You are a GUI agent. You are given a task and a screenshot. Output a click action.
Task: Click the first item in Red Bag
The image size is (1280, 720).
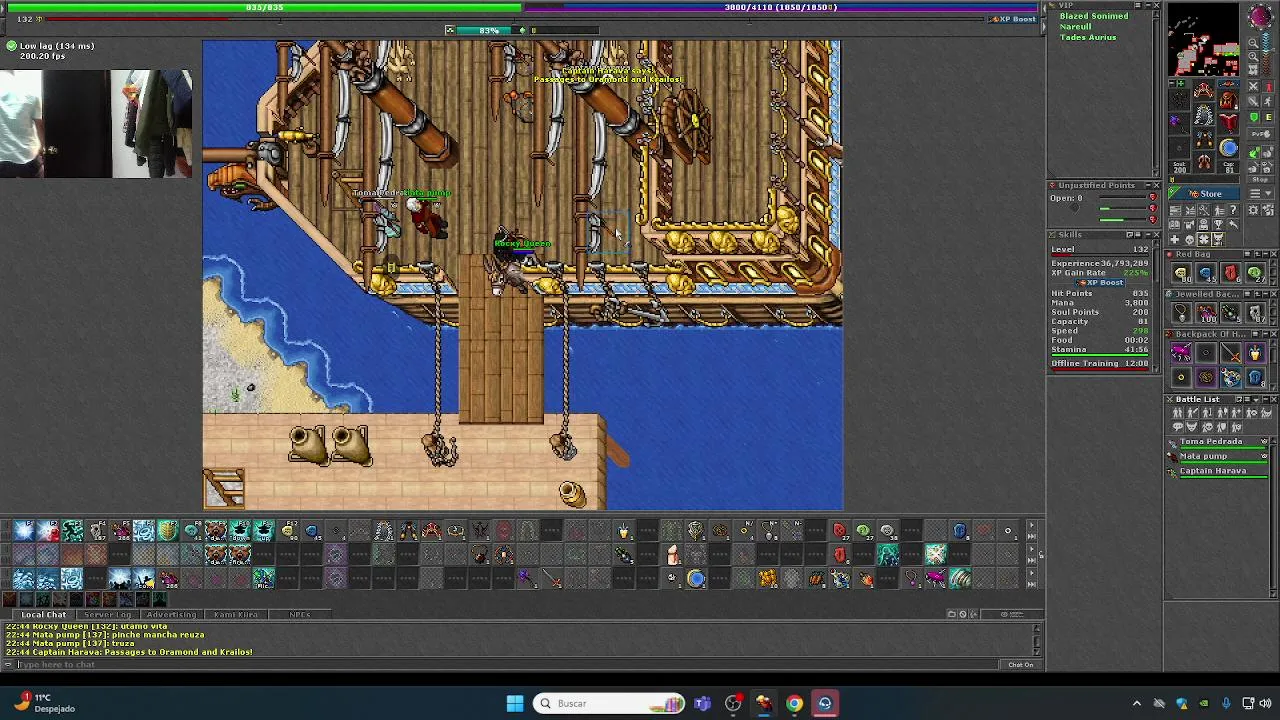(1182, 272)
